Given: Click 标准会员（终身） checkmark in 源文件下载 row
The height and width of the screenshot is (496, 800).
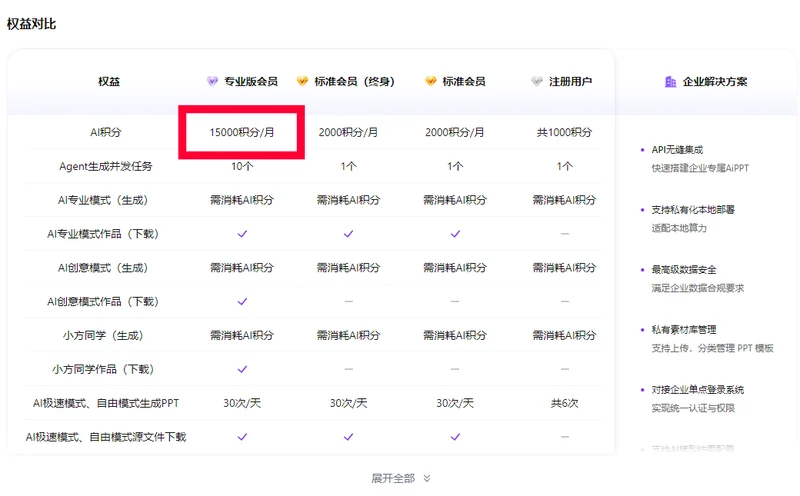Looking at the screenshot, I should tap(348, 437).
